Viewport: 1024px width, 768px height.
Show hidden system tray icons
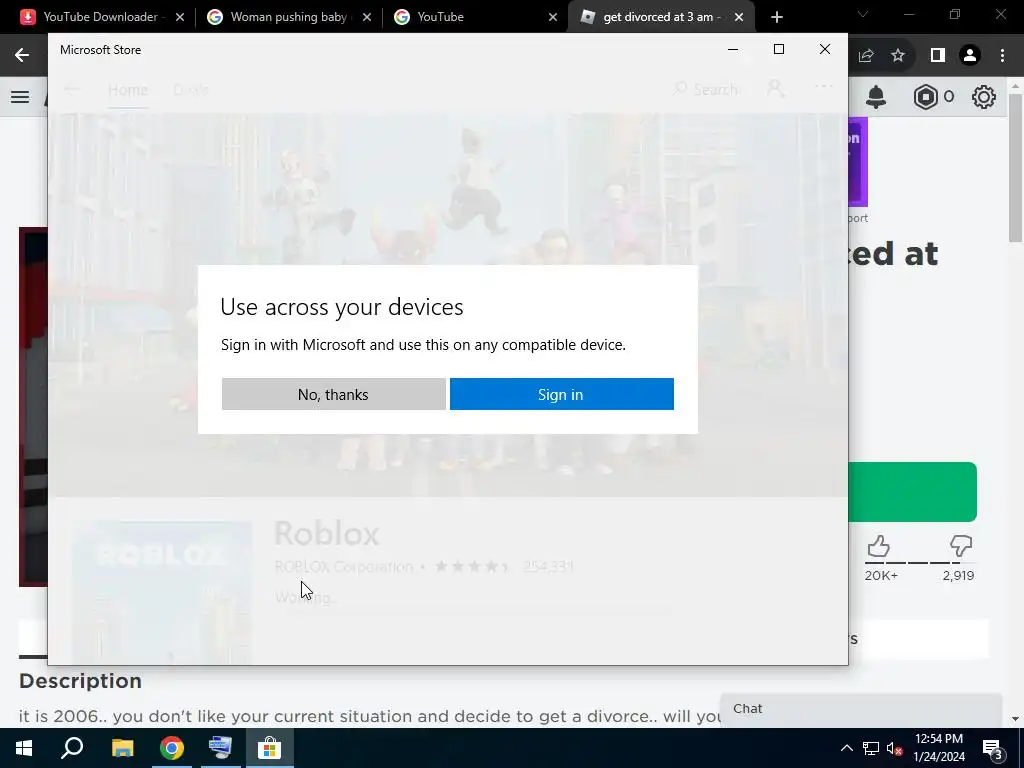pos(846,748)
